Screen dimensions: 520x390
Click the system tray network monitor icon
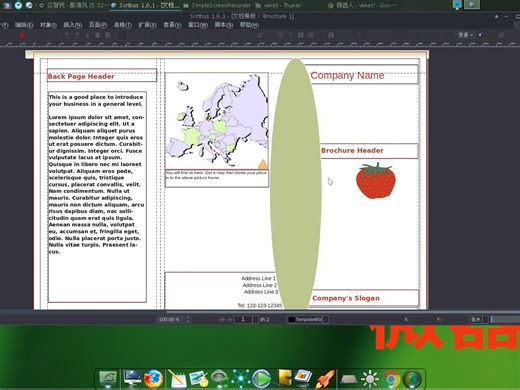click(x=457, y=5)
